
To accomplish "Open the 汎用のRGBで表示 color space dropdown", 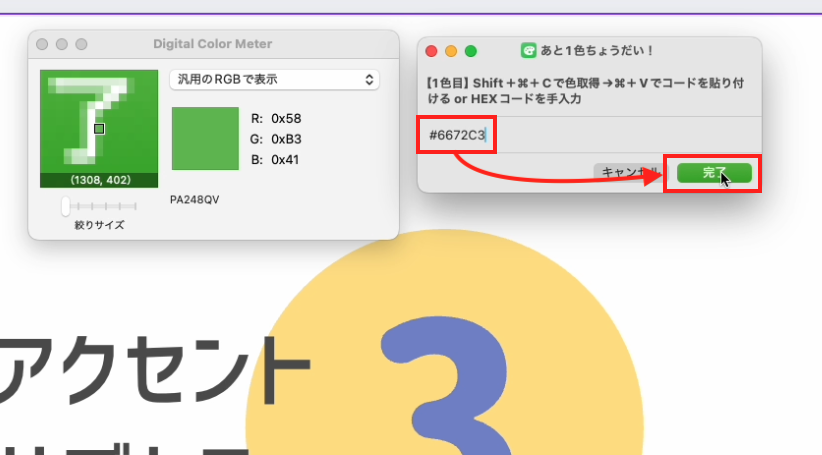I will (274, 80).
